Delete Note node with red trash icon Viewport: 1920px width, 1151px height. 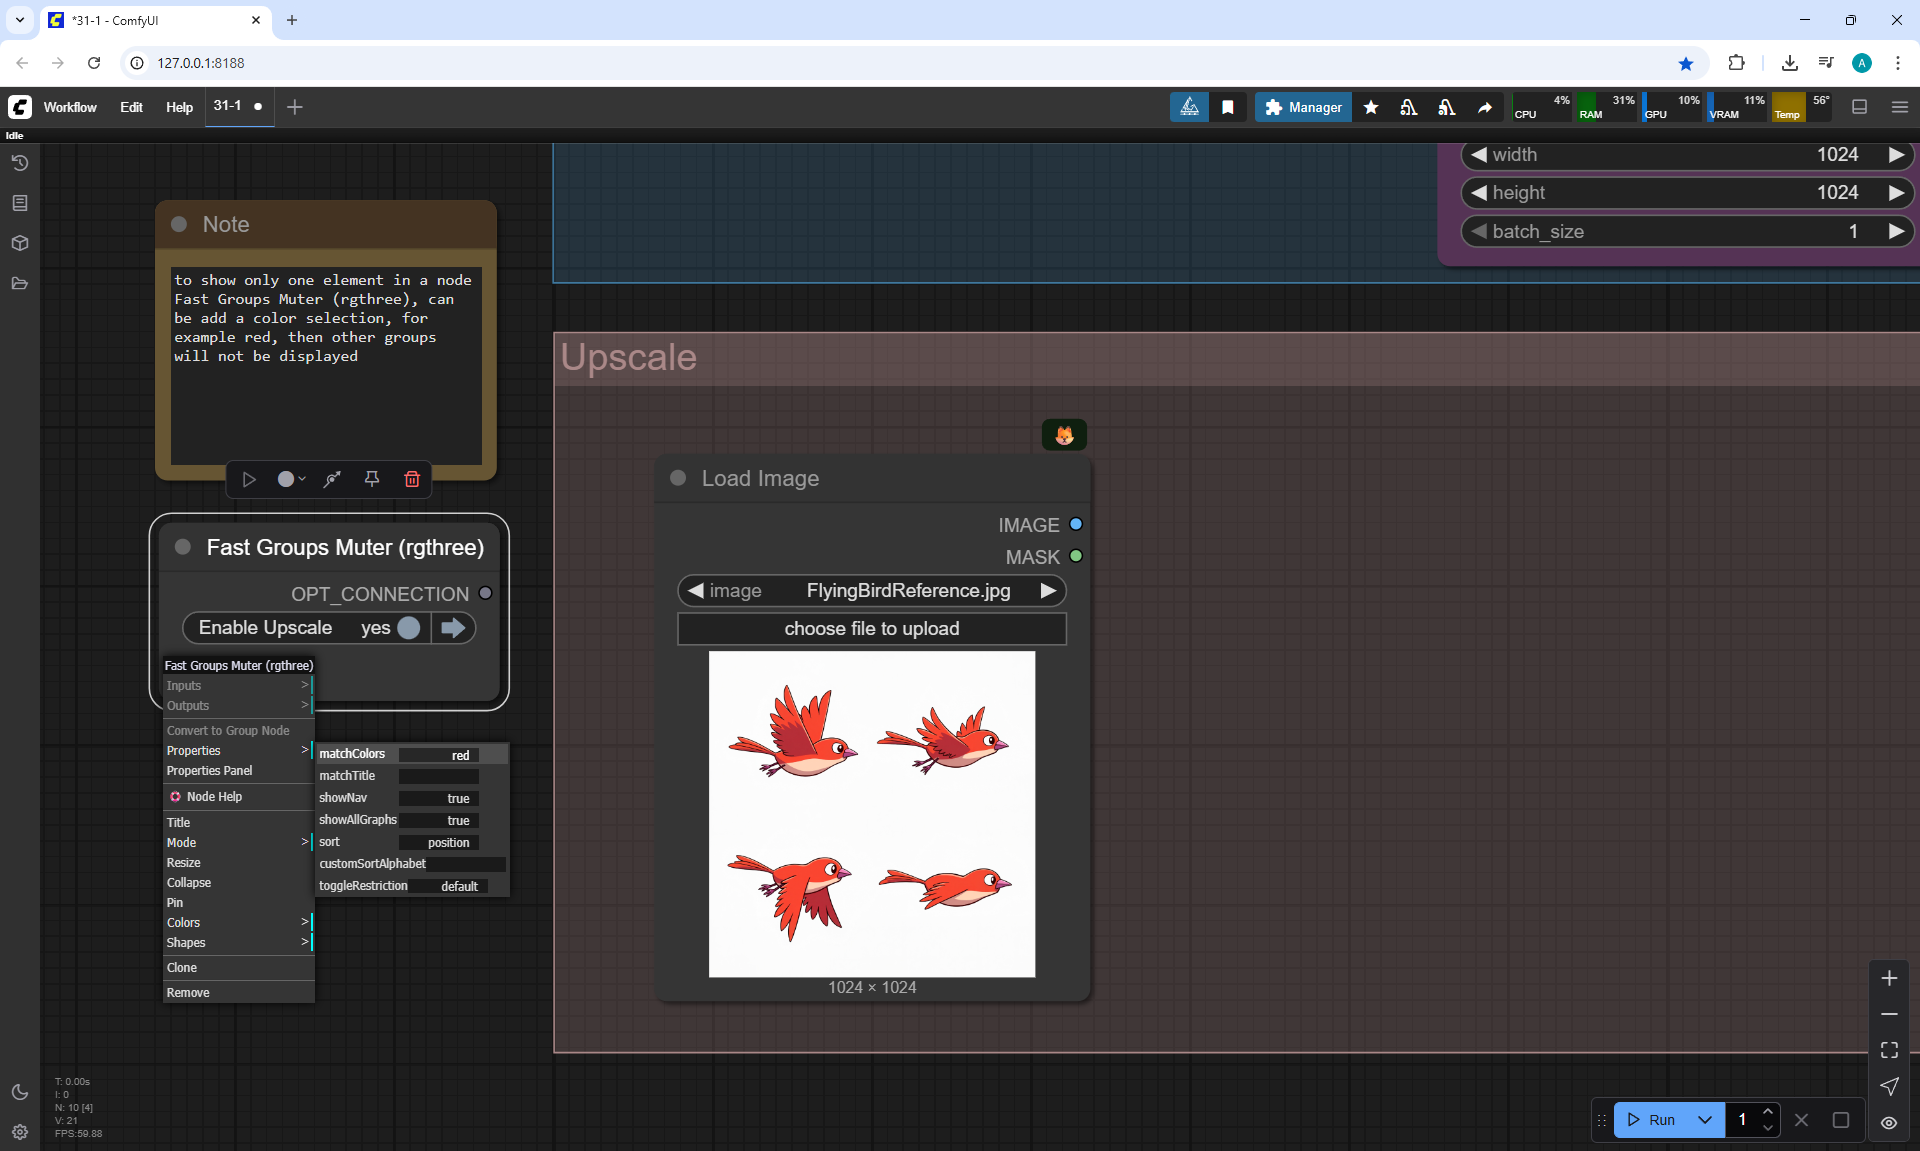point(411,479)
